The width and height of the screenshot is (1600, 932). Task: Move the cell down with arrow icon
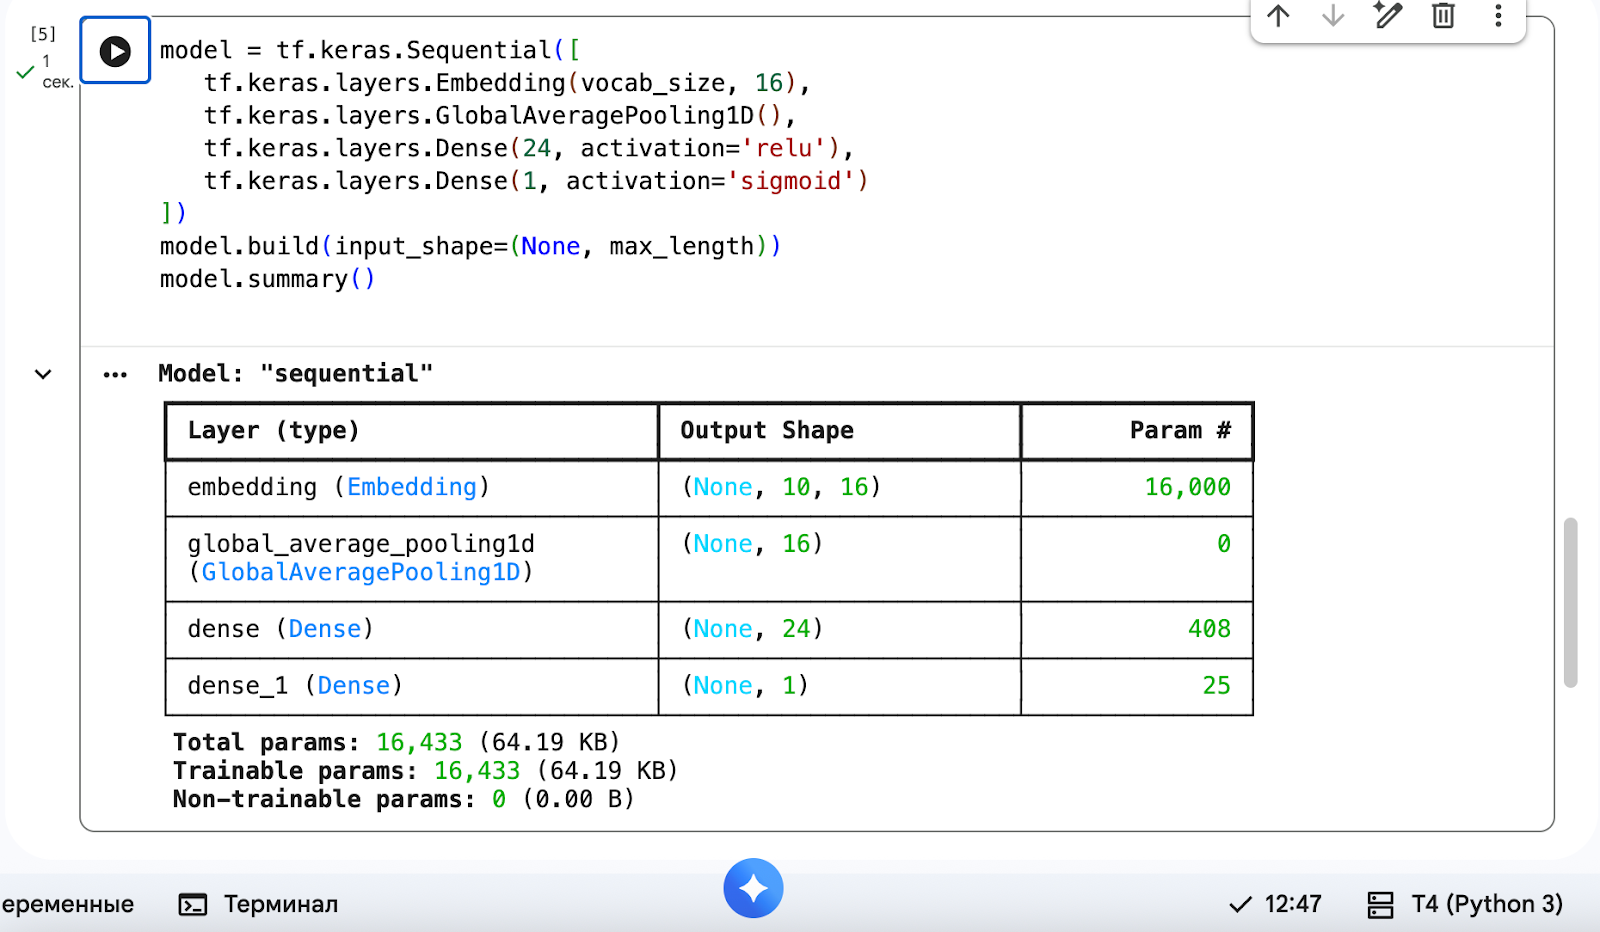pyautogui.click(x=1333, y=15)
